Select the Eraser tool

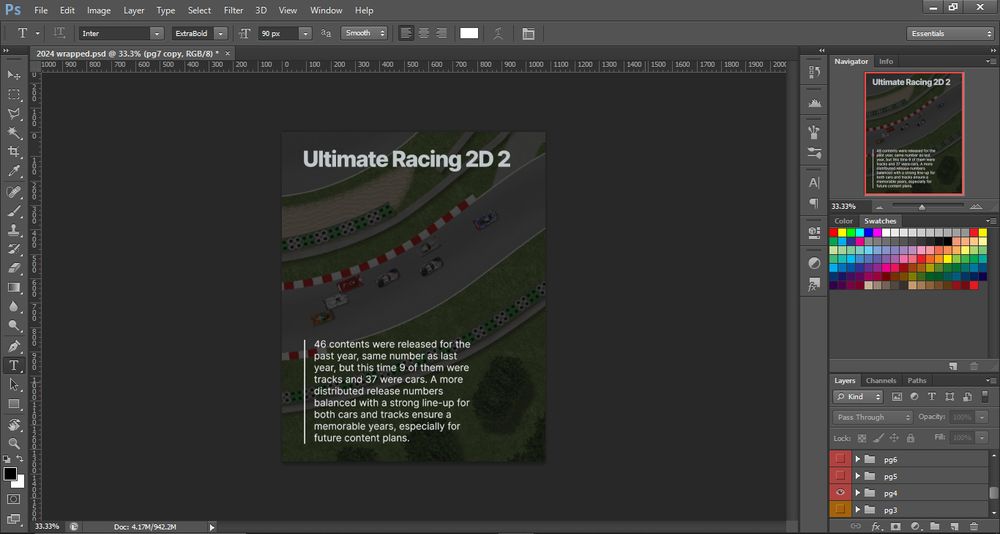[13, 269]
